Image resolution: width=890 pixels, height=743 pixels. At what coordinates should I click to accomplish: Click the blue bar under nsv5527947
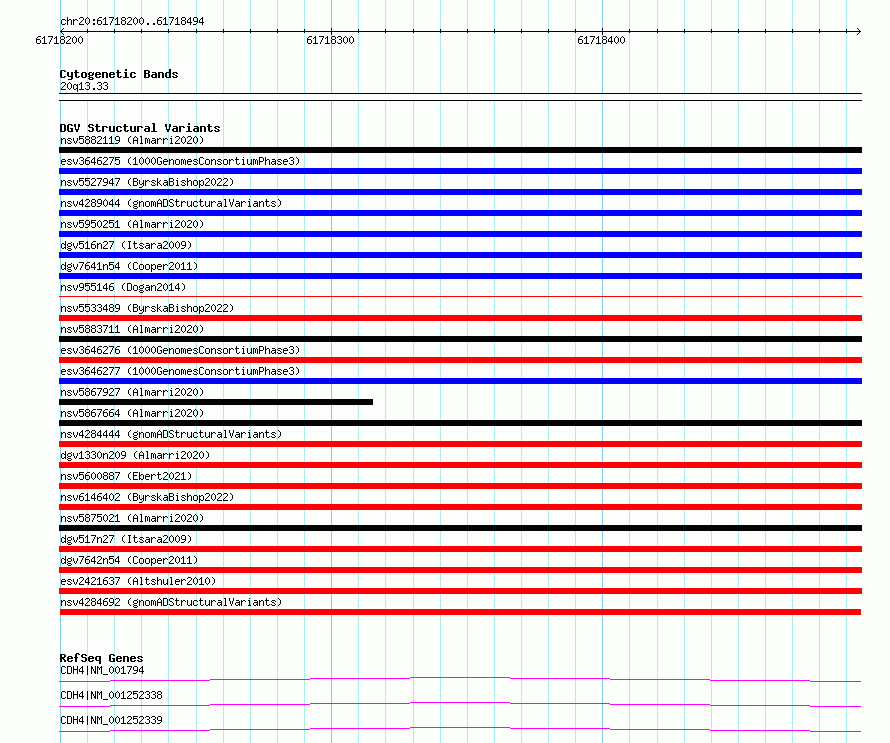[460, 192]
